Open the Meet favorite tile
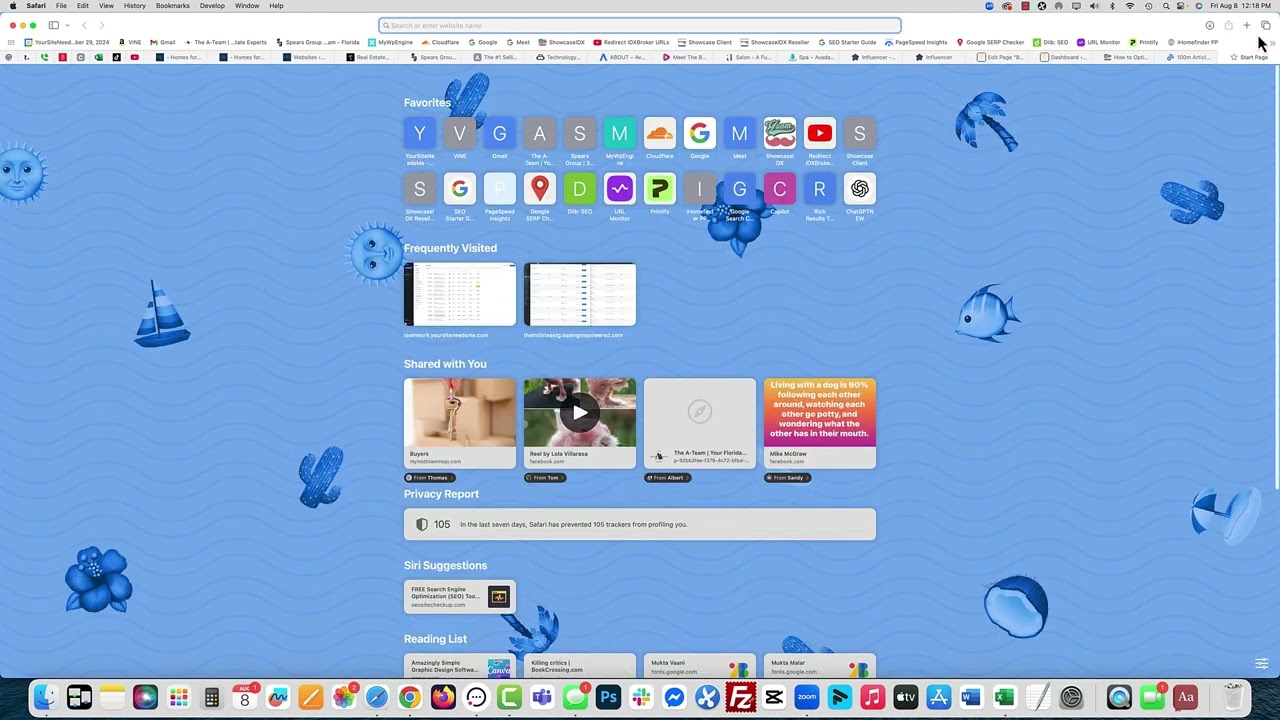The height and width of the screenshot is (720, 1280). pyautogui.click(x=739, y=133)
